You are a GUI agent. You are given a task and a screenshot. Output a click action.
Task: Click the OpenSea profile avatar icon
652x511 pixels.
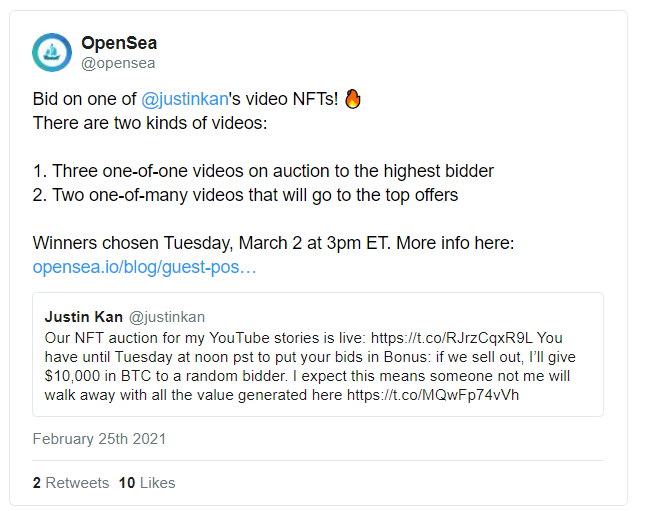[x=52, y=53]
